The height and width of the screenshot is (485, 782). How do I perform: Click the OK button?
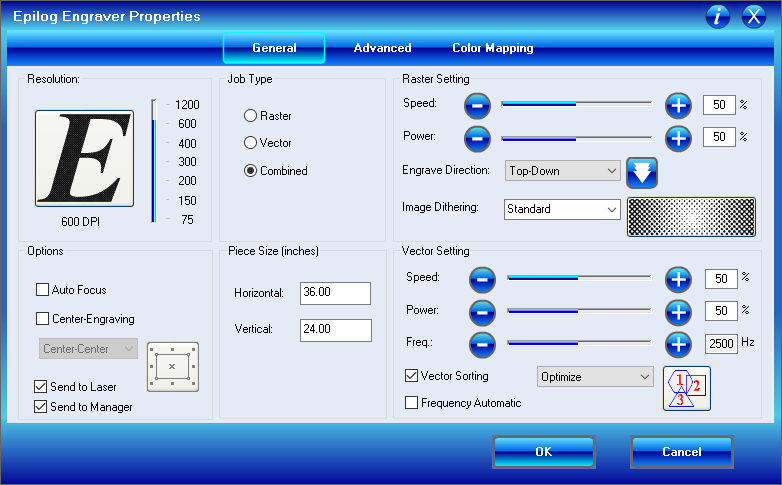[544, 452]
